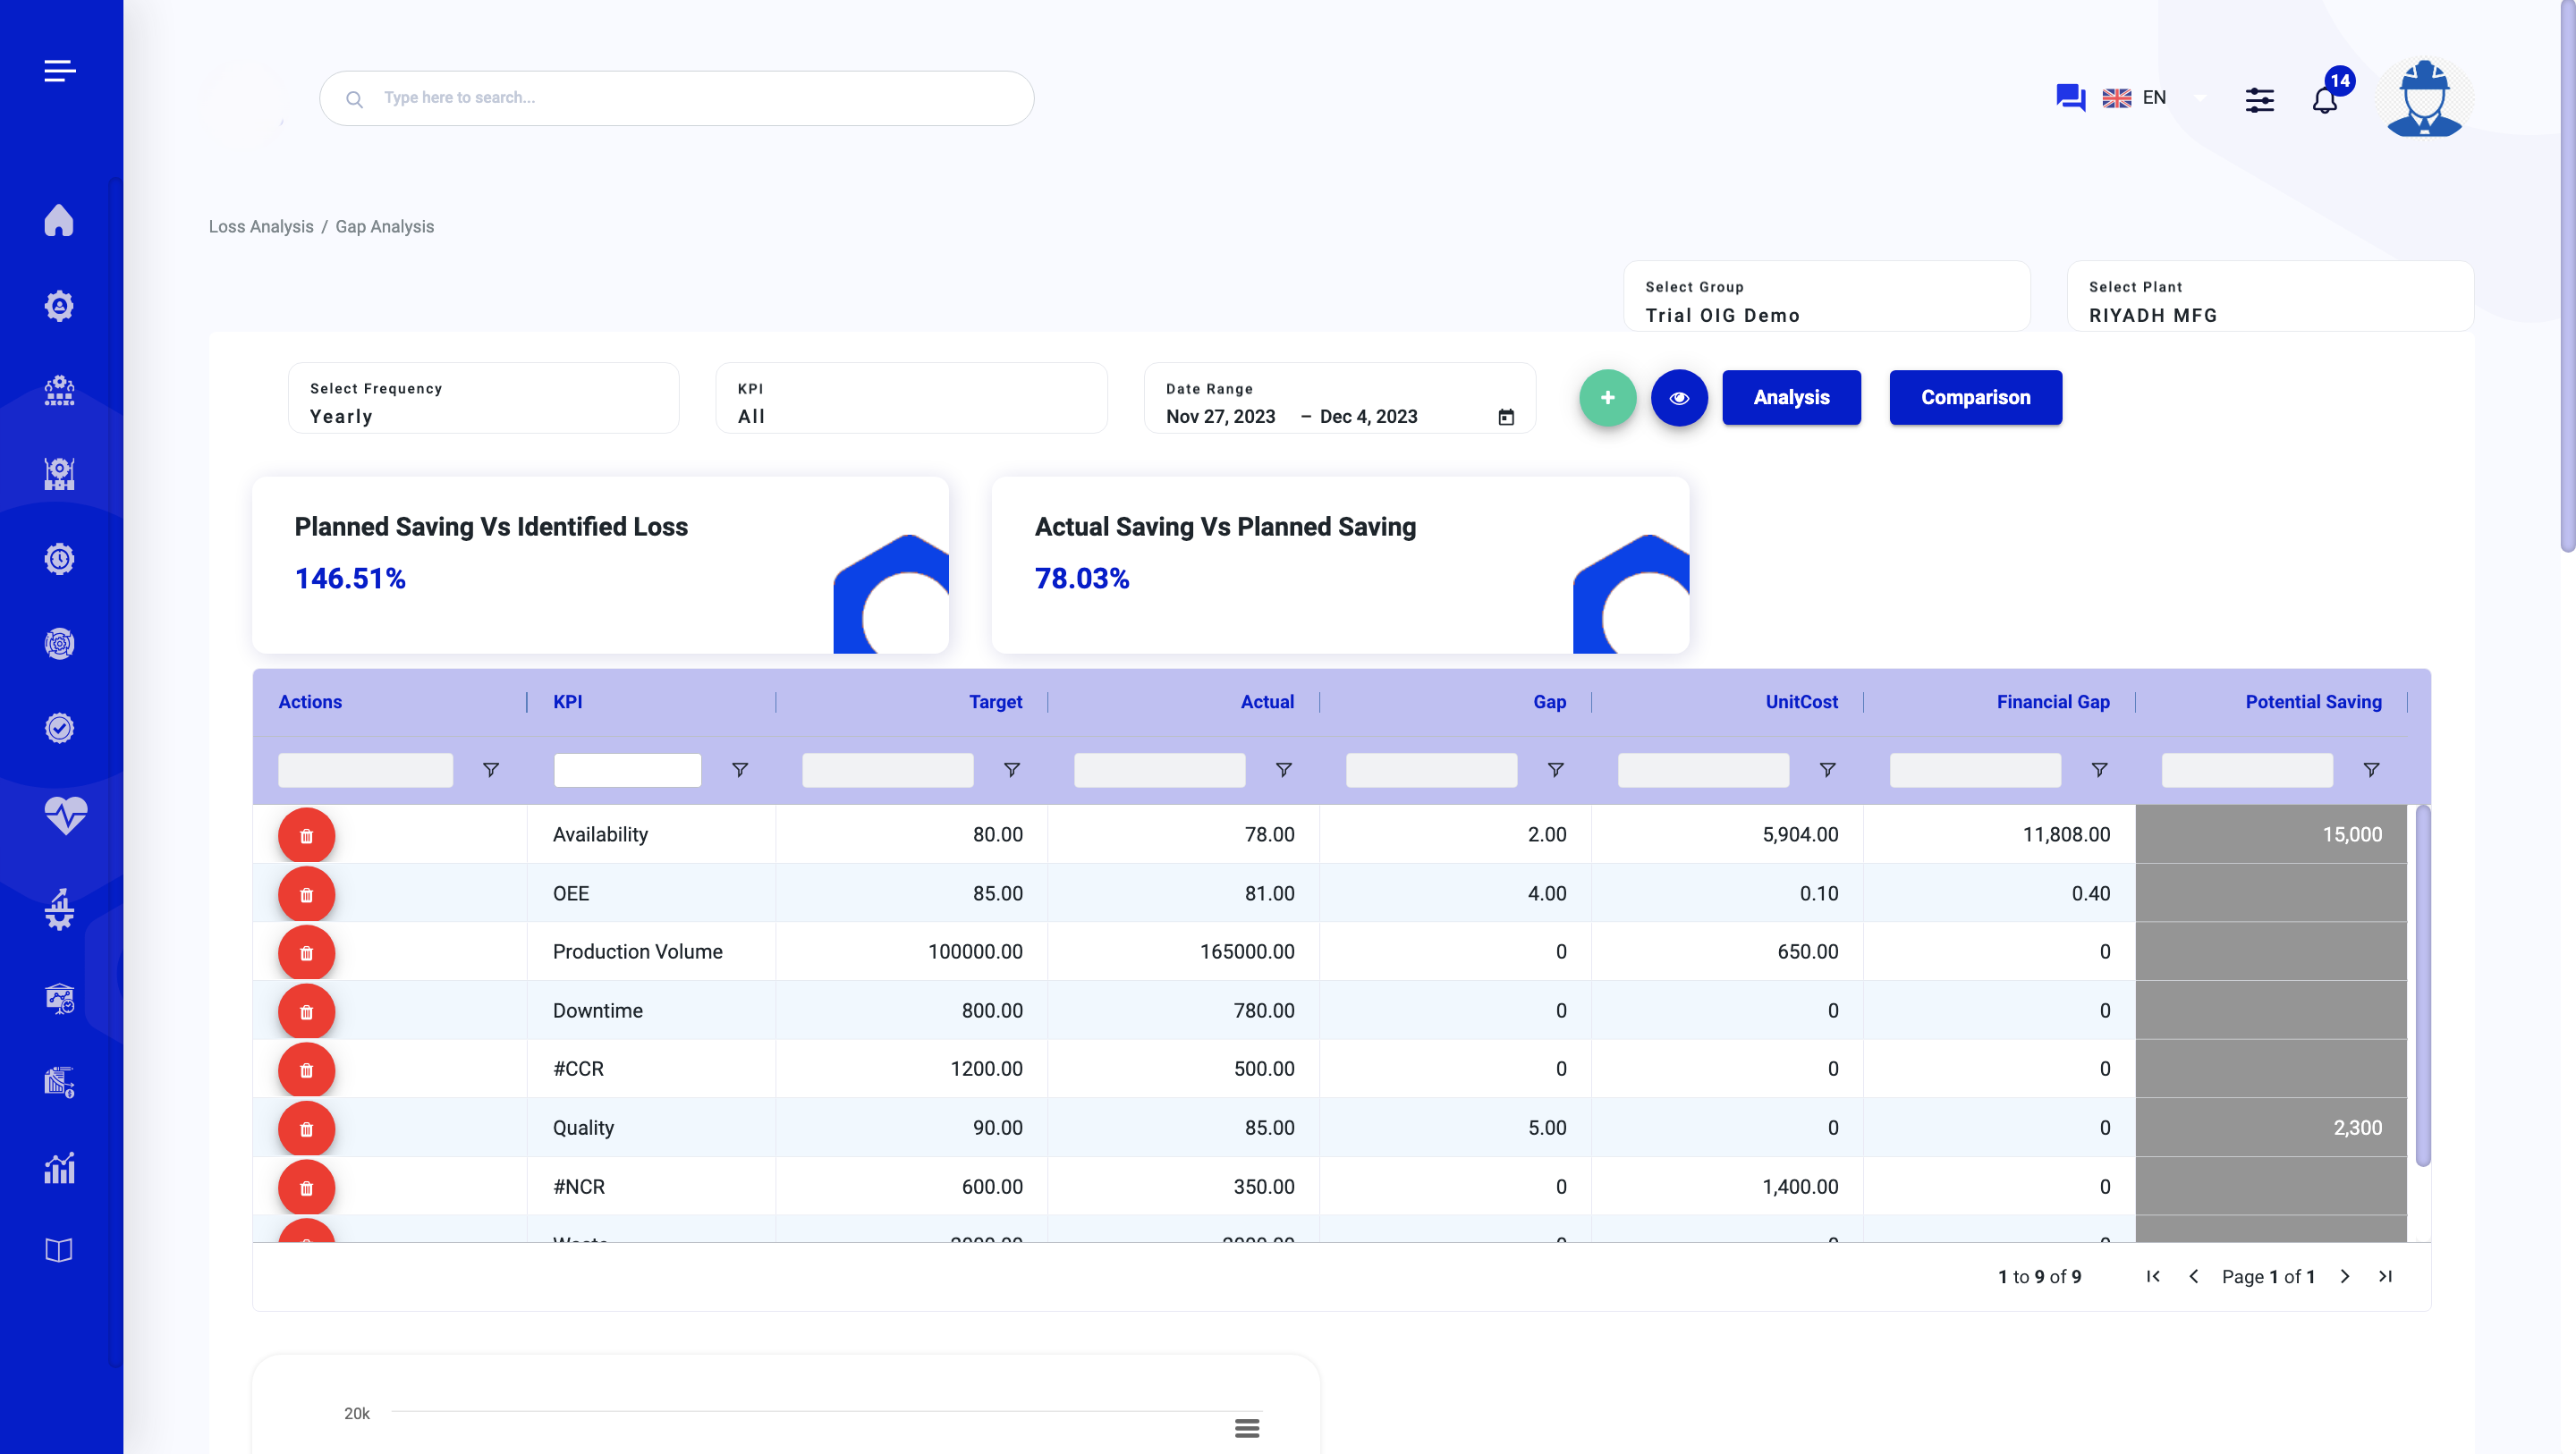2576x1454 pixels.
Task: Delete the Availability row
Action: click(x=306, y=836)
